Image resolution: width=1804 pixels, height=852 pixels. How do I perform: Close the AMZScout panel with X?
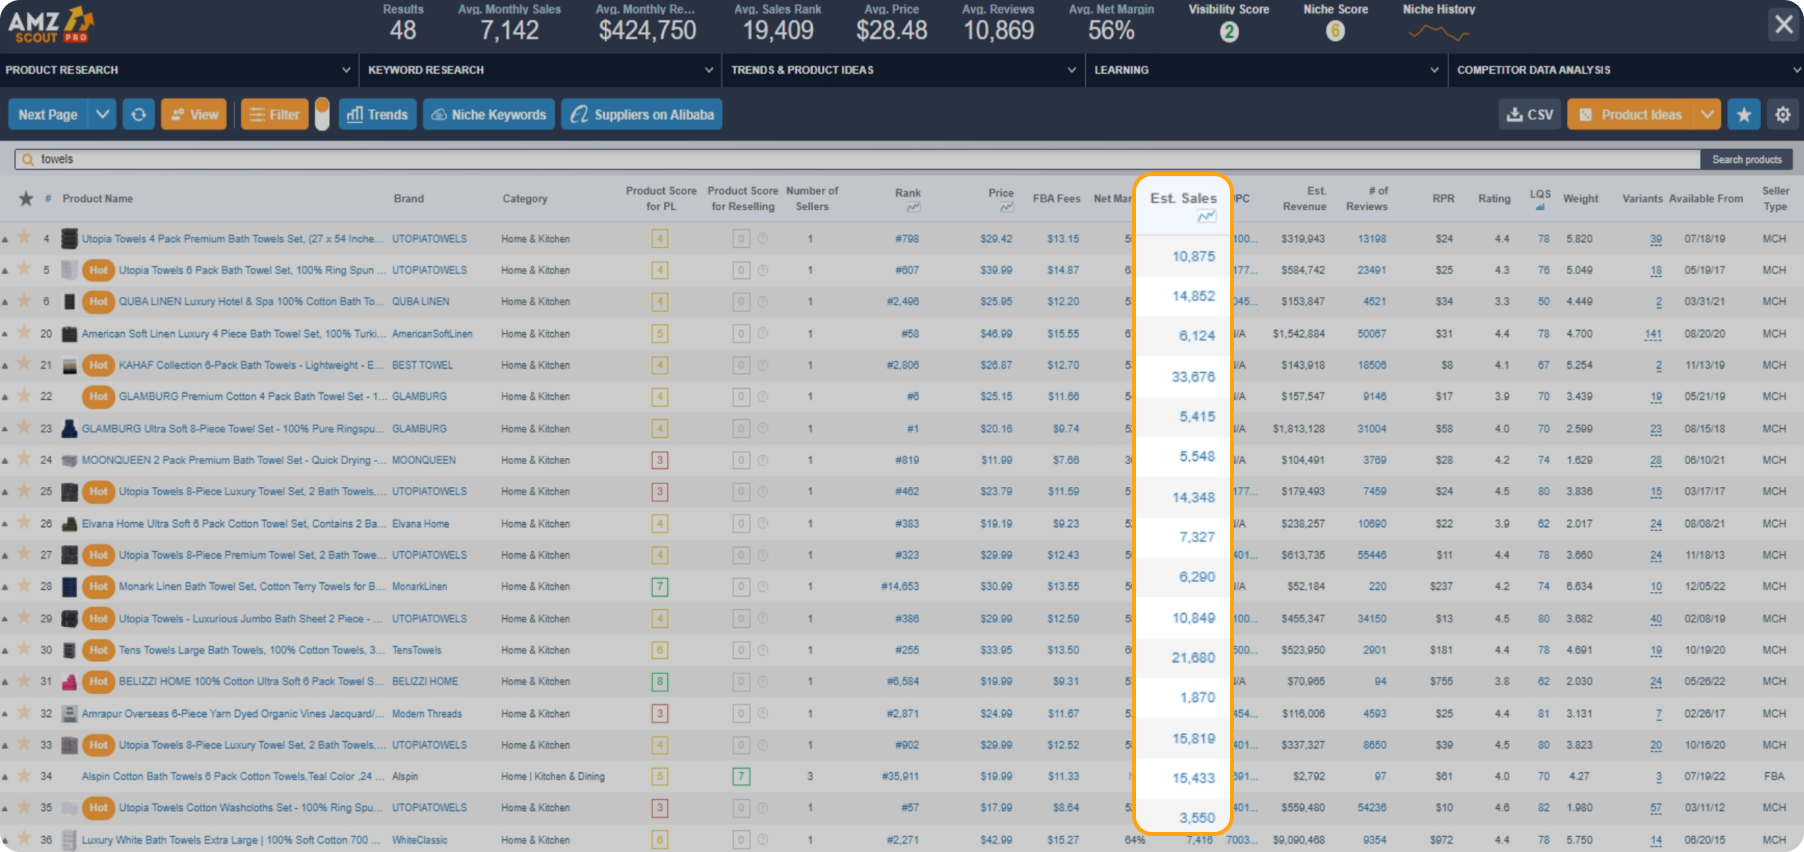[x=1783, y=24]
